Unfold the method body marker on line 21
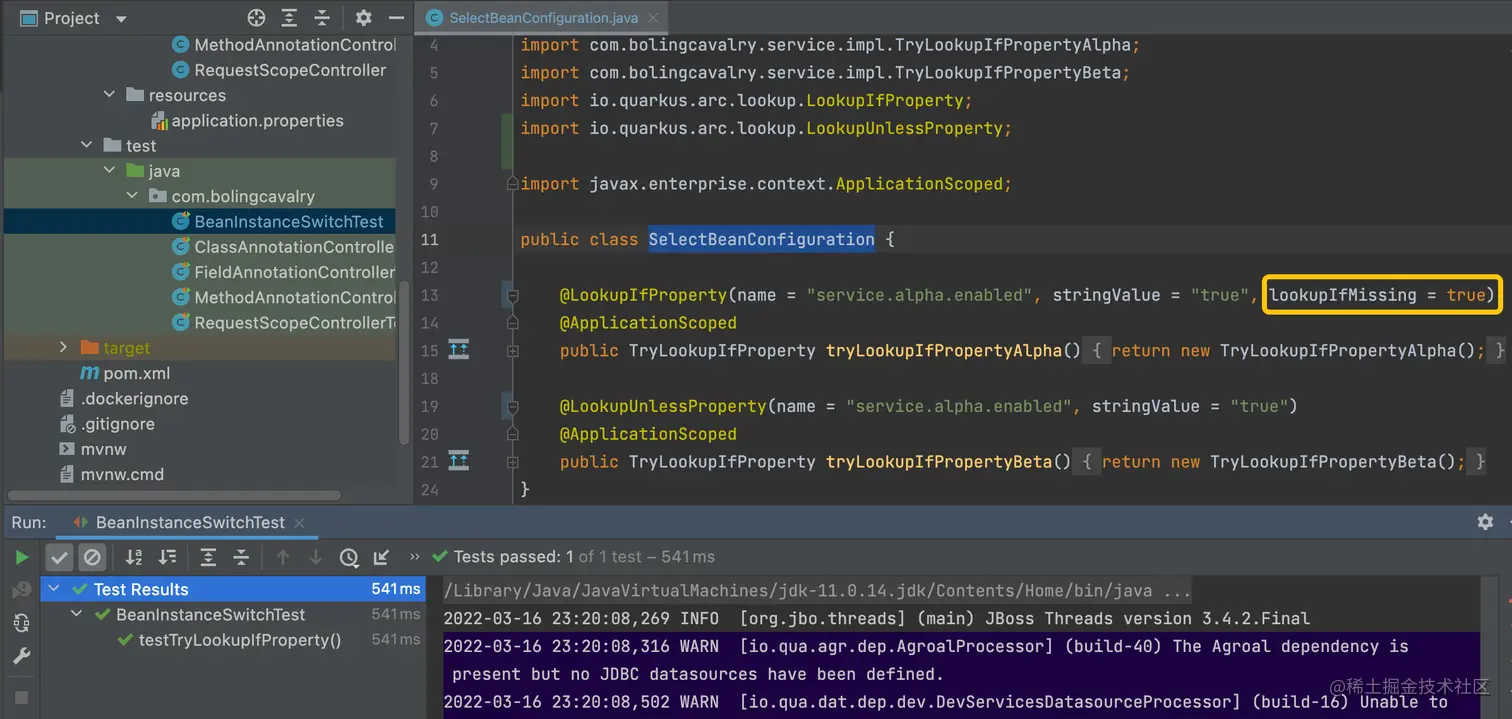This screenshot has height=719, width=1512. point(513,462)
